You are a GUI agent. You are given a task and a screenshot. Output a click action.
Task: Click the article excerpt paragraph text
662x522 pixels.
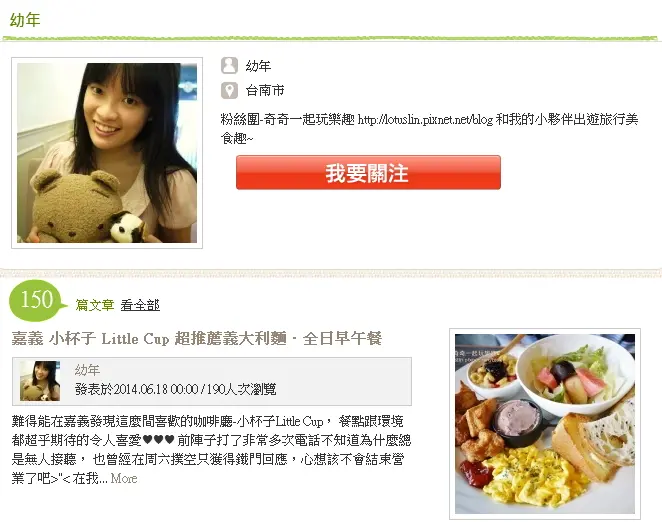tap(211, 450)
